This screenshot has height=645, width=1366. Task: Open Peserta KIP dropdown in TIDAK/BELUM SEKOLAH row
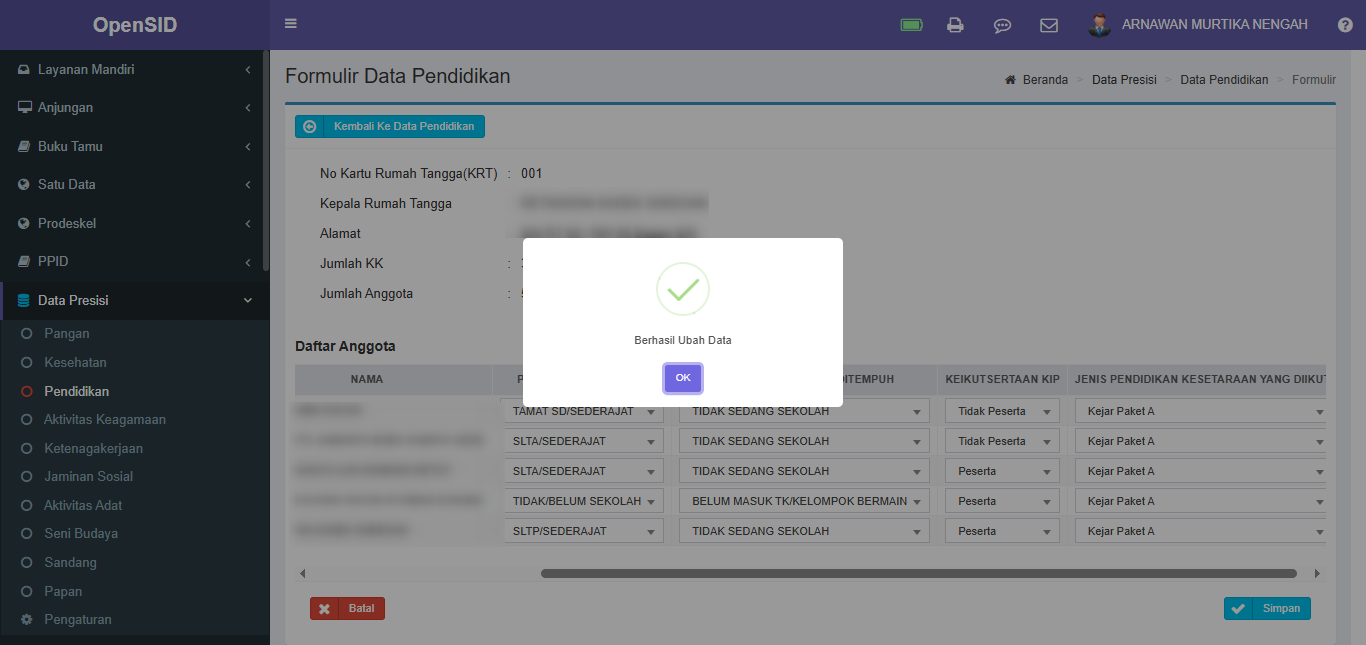pos(1002,501)
